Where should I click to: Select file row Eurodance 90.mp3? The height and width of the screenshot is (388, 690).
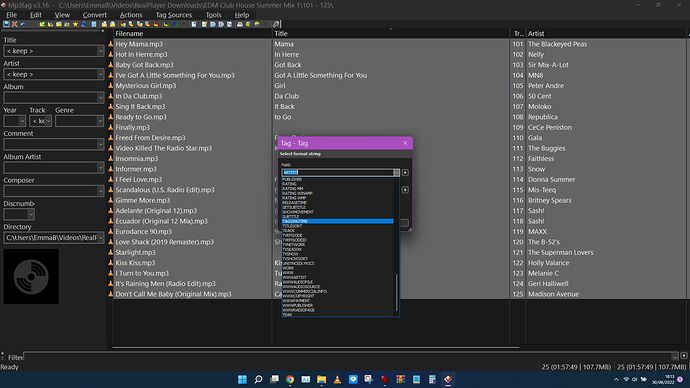coord(193,231)
